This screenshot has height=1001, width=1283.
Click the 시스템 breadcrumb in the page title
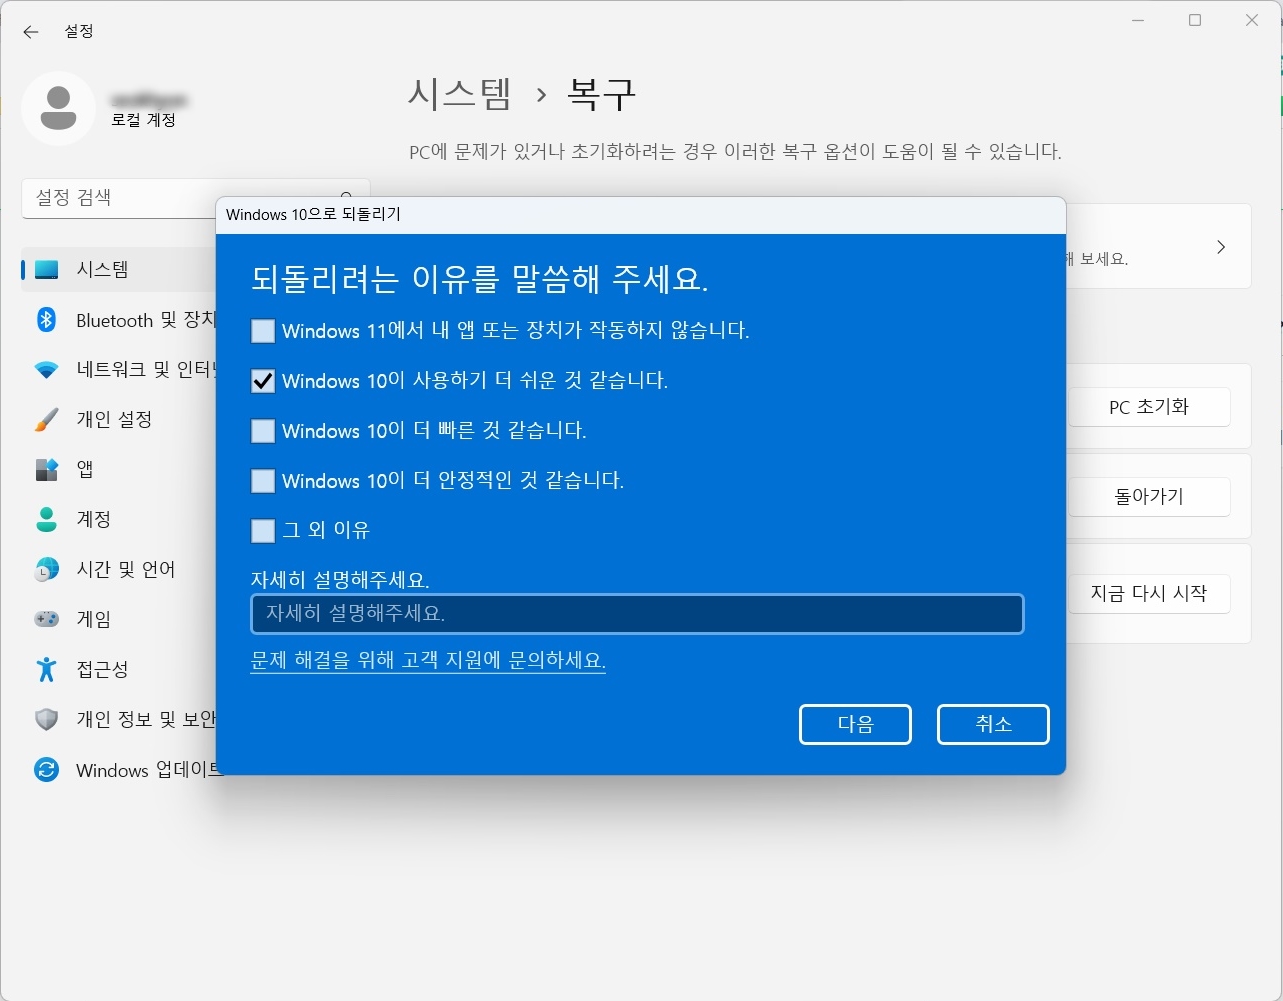[x=460, y=94]
